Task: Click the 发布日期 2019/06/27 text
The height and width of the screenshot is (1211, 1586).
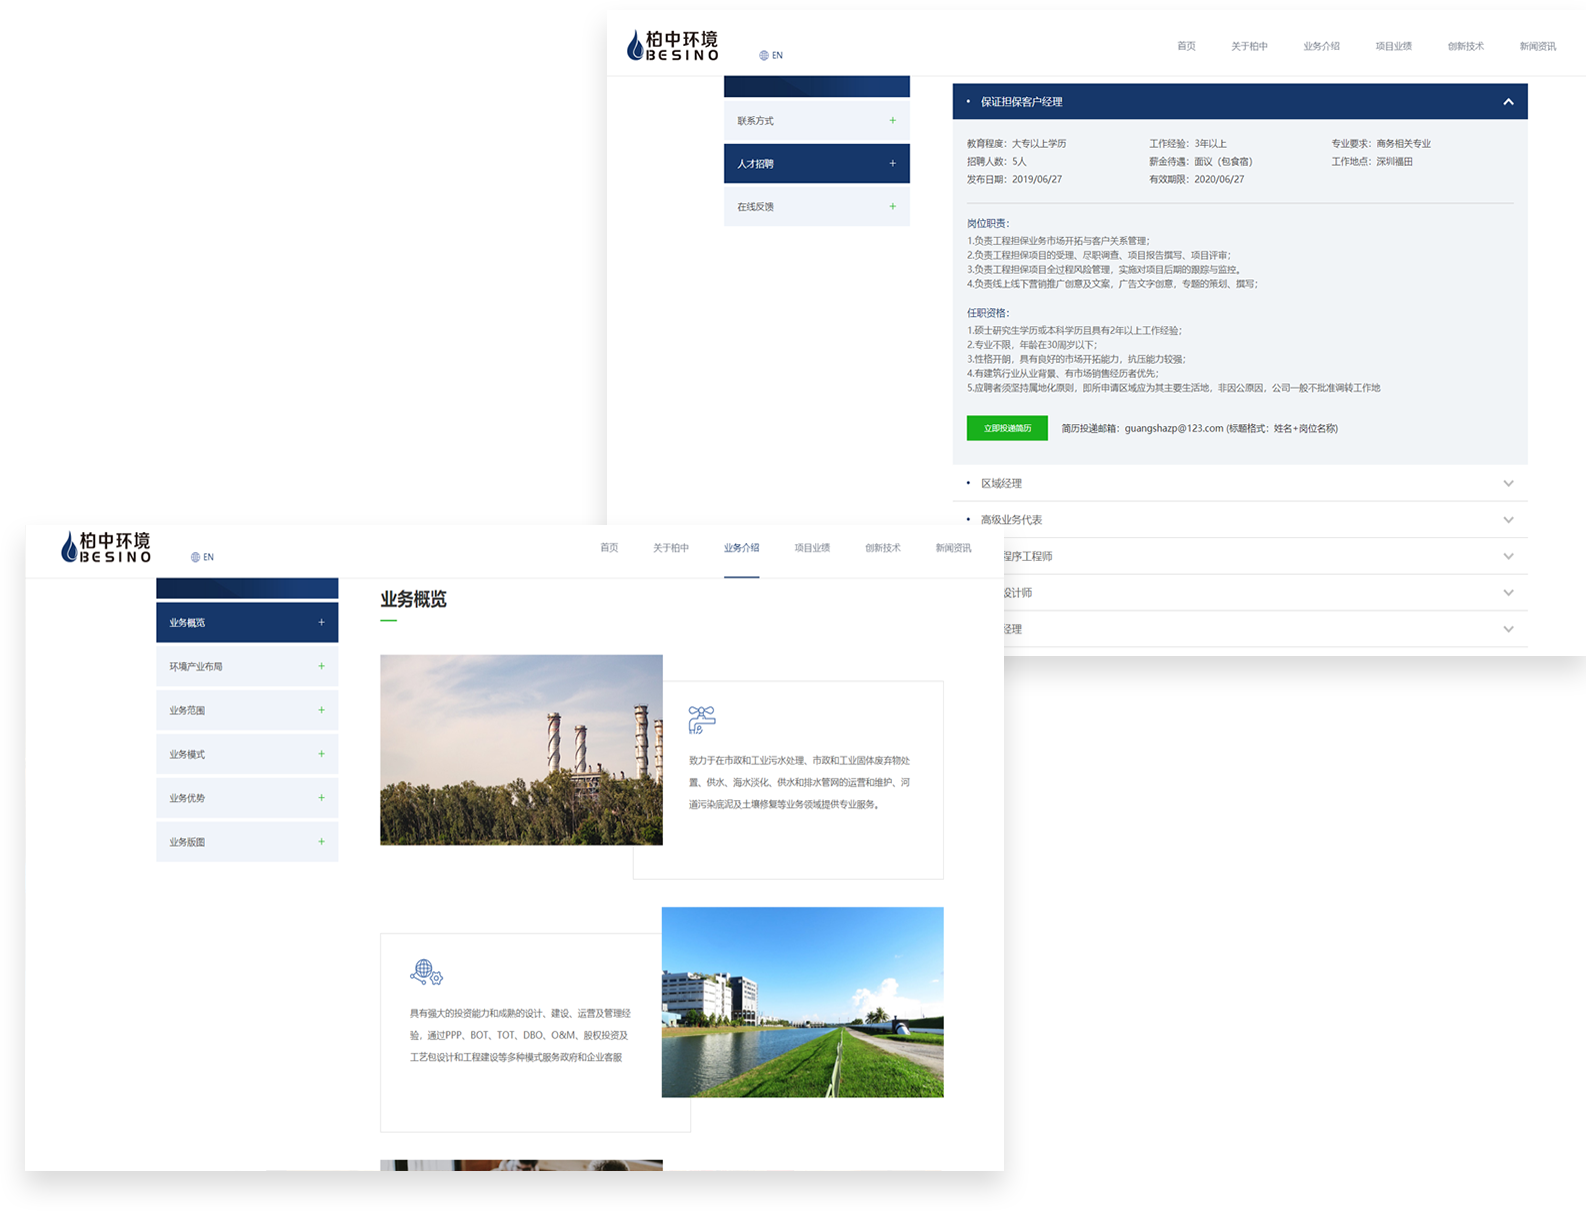Action: point(1014,180)
